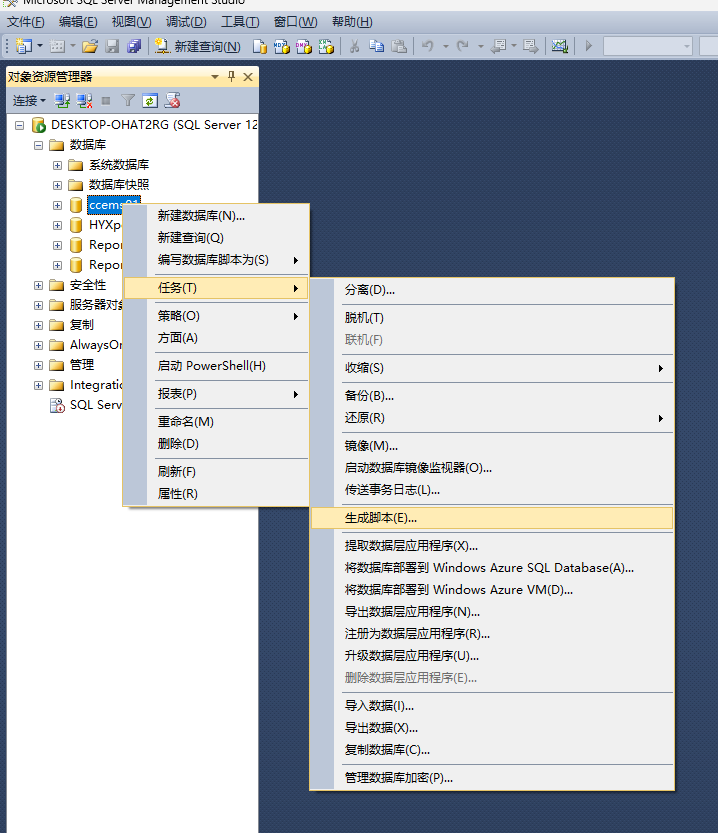Expand 安全性 folder
The image size is (718, 833).
pos(38,285)
